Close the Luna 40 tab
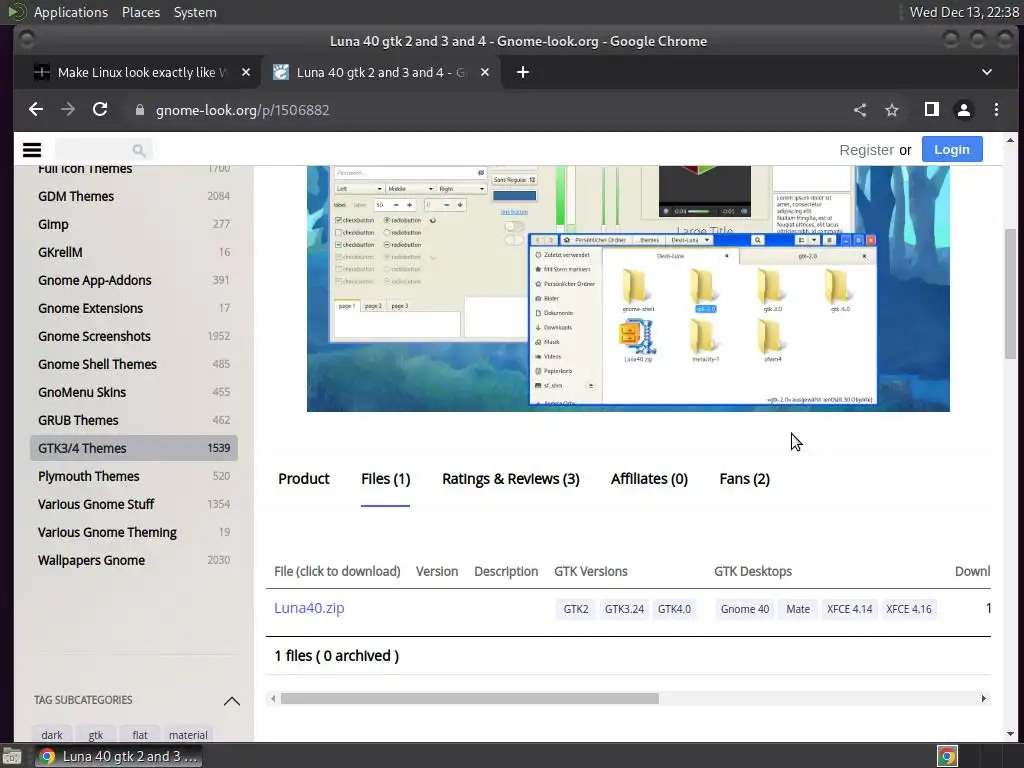 click(485, 72)
